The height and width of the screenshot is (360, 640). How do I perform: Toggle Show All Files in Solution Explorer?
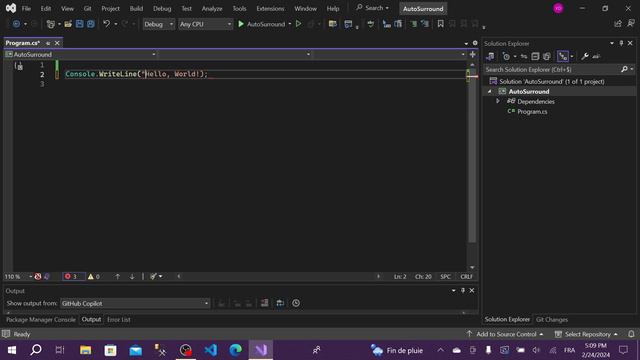[547, 56]
